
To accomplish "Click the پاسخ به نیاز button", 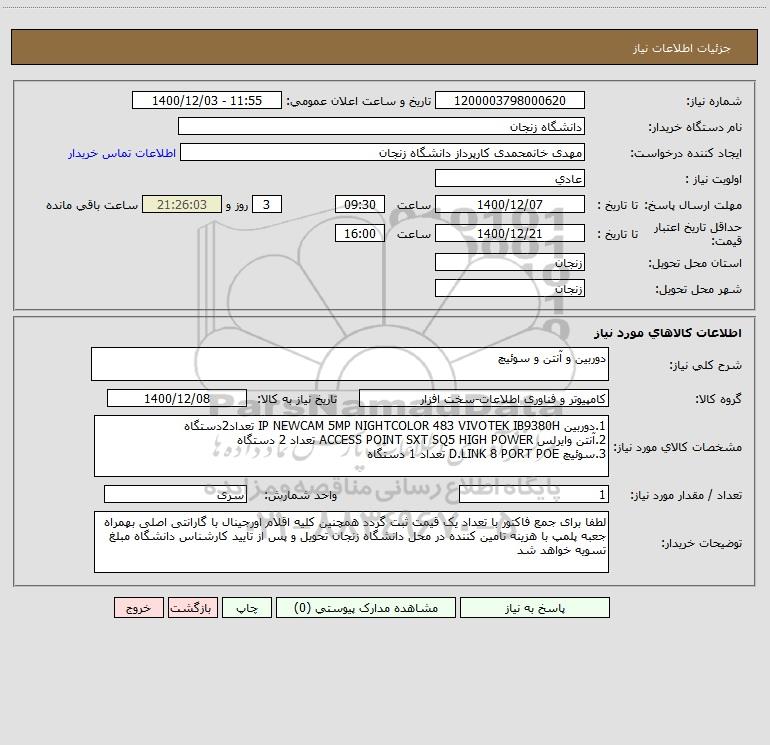I will [x=535, y=607].
